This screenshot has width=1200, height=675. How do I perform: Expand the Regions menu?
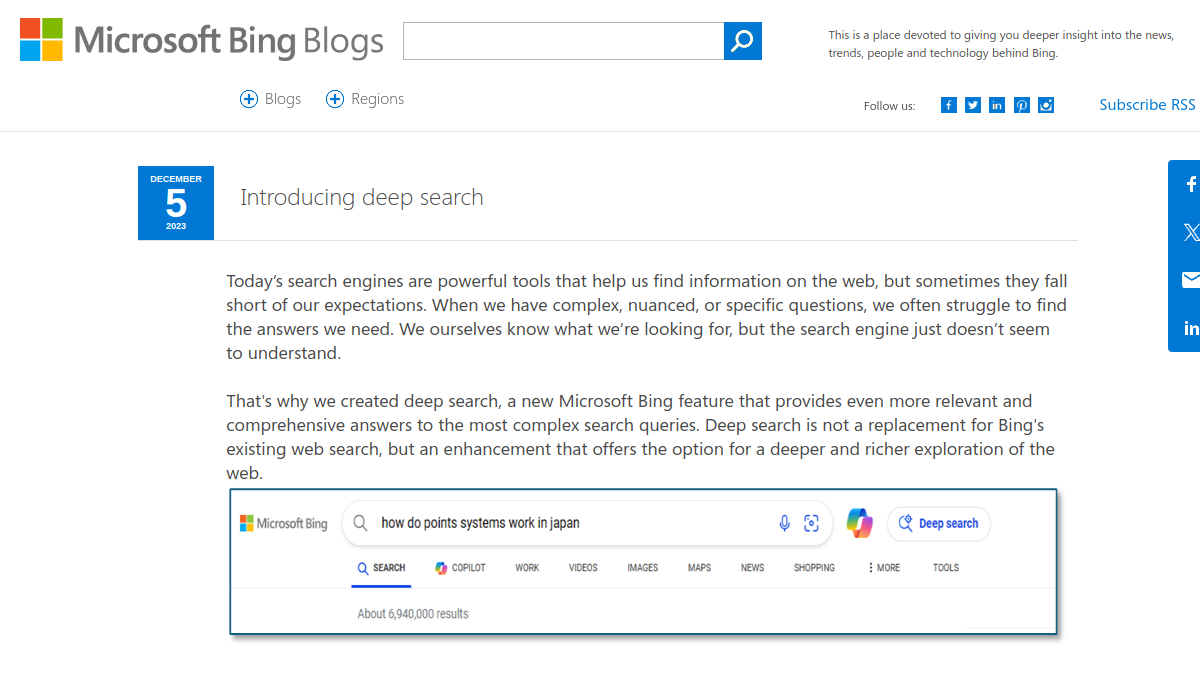pos(365,99)
